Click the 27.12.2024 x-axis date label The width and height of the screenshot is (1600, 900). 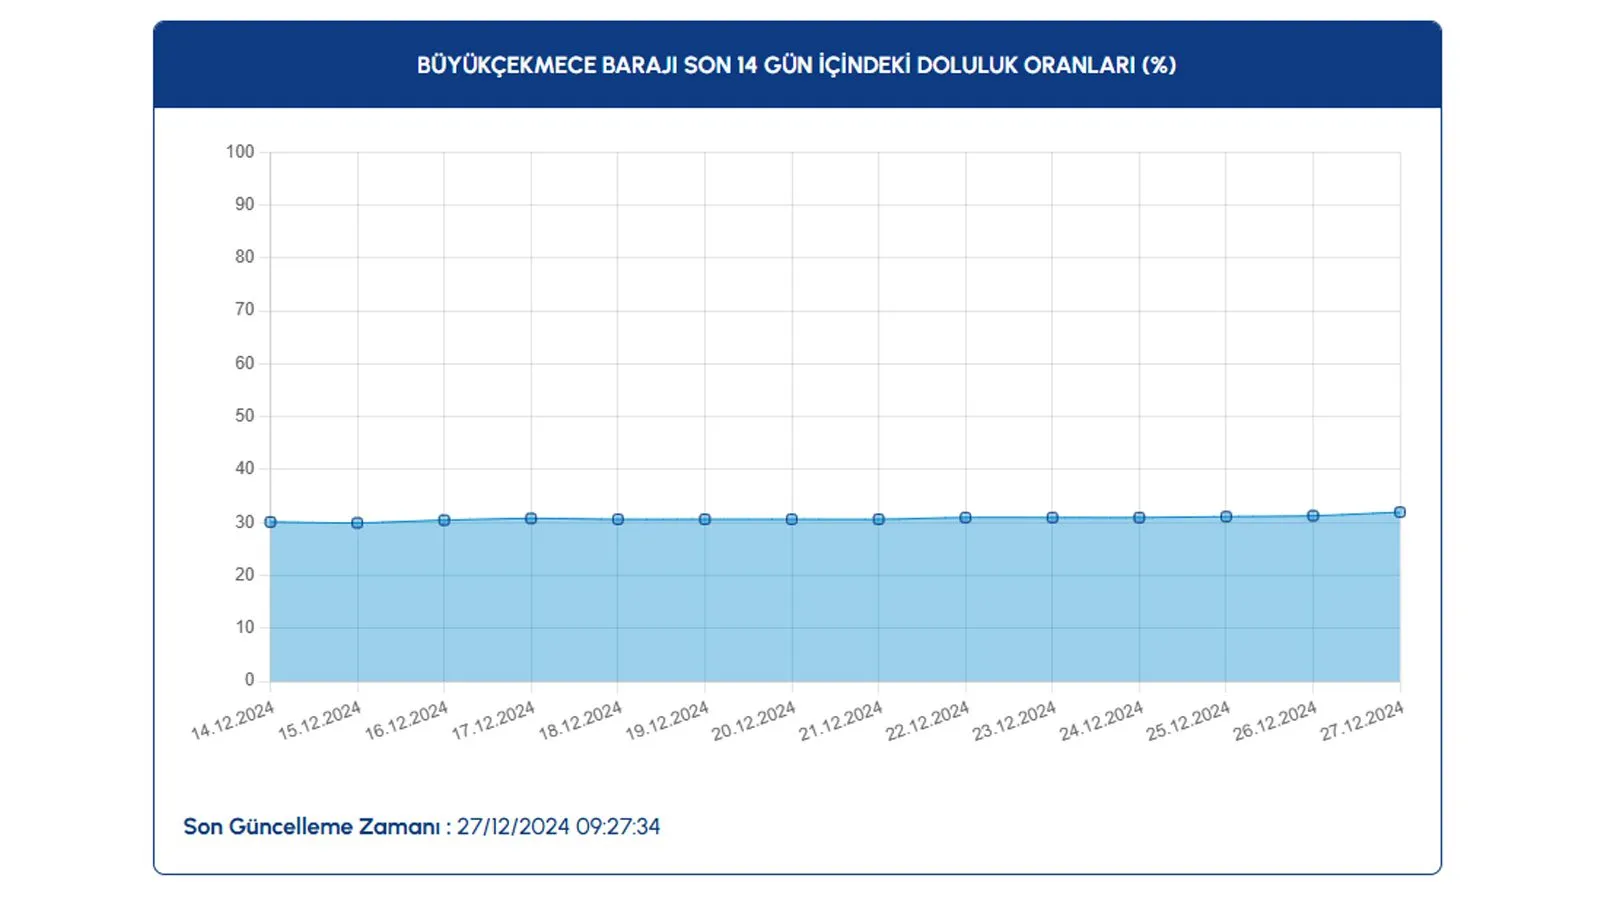pos(1362,721)
